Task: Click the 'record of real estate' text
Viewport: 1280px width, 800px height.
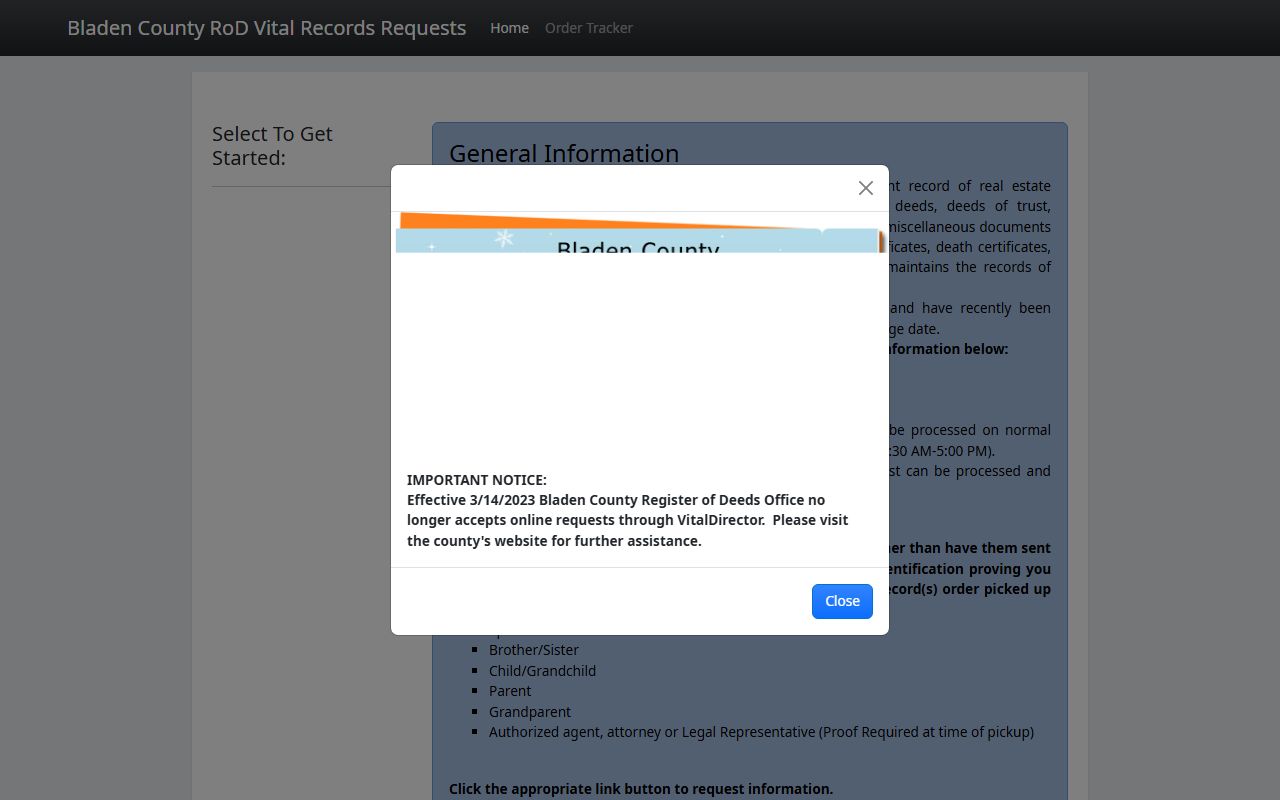Action: point(970,186)
